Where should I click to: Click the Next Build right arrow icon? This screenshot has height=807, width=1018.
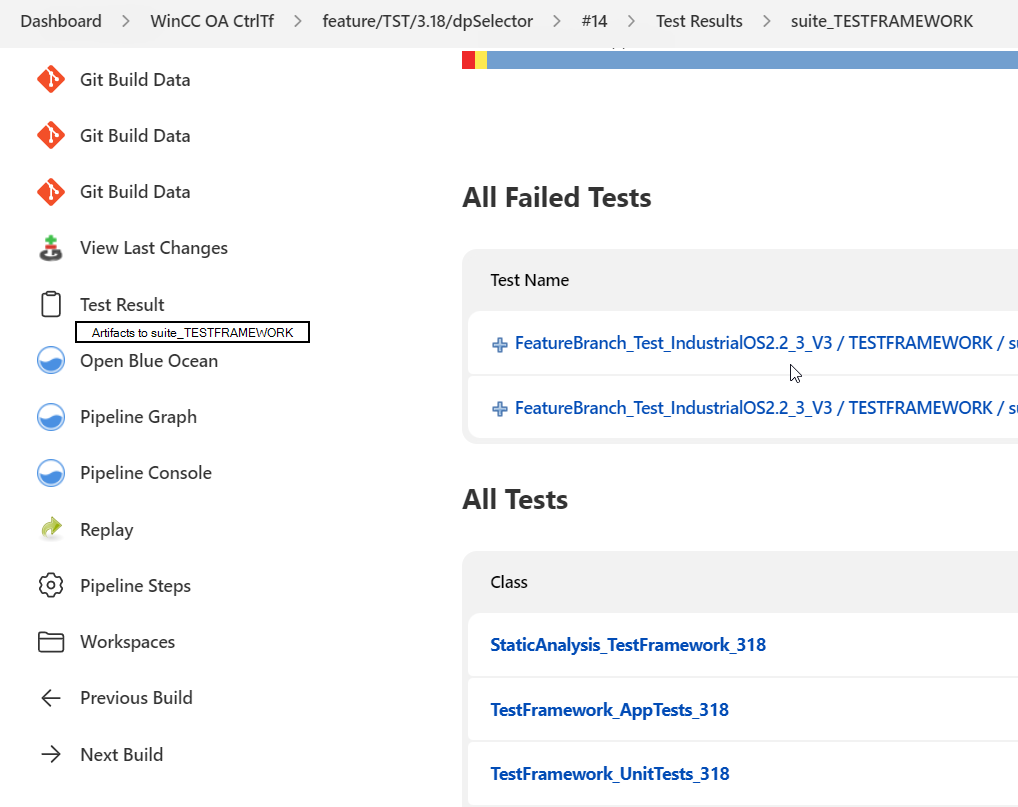(51, 754)
